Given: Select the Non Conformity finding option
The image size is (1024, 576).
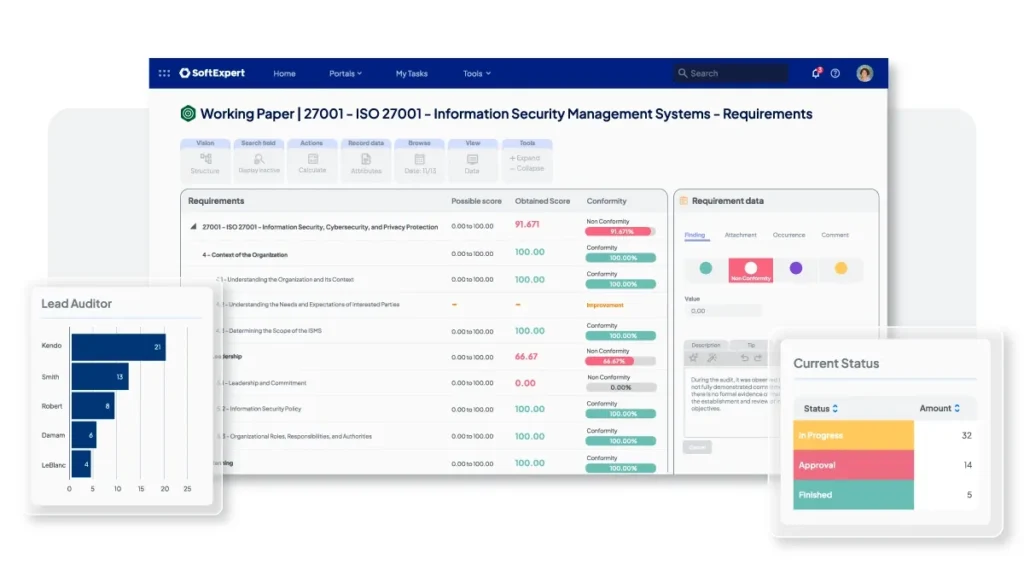Looking at the screenshot, I should click(750, 269).
